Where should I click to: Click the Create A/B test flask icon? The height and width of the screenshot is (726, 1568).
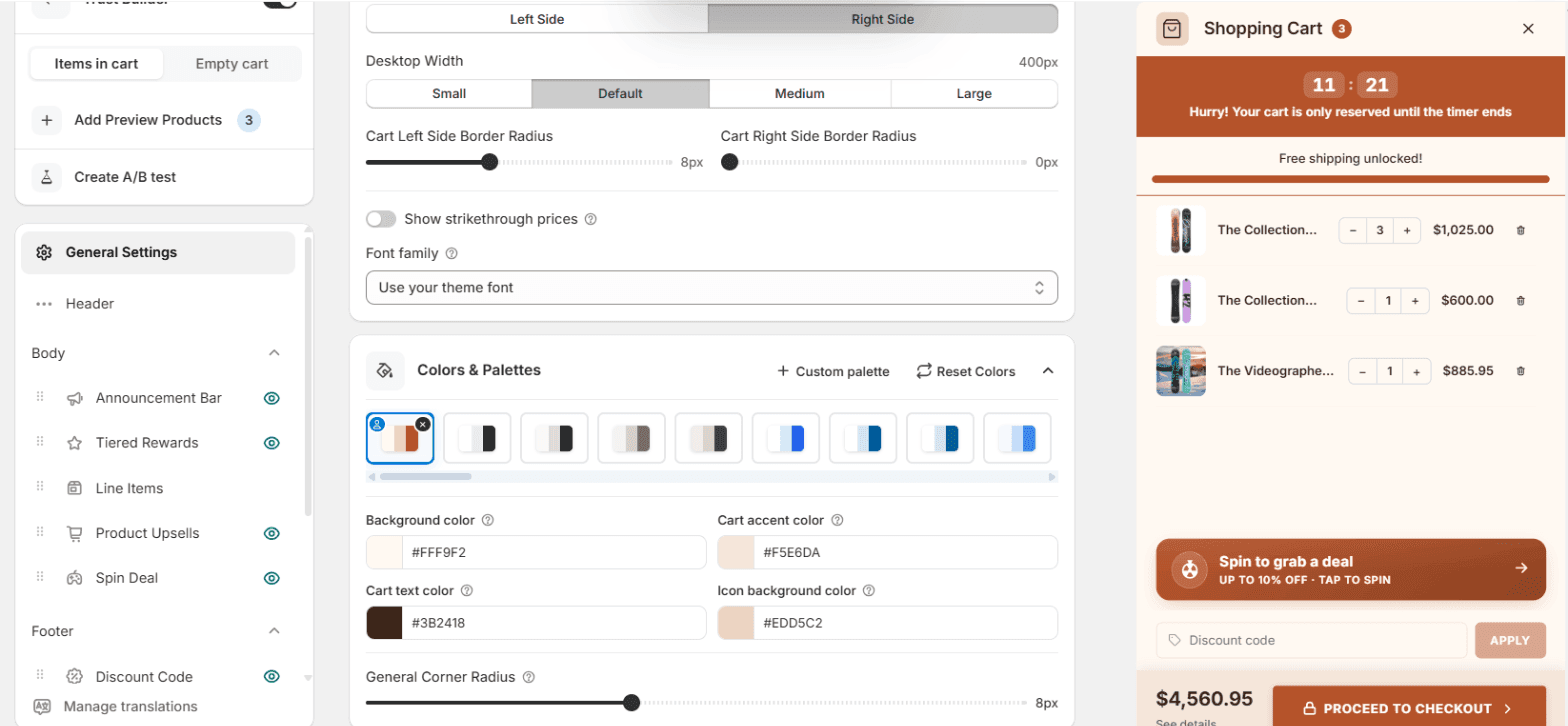coord(45,177)
